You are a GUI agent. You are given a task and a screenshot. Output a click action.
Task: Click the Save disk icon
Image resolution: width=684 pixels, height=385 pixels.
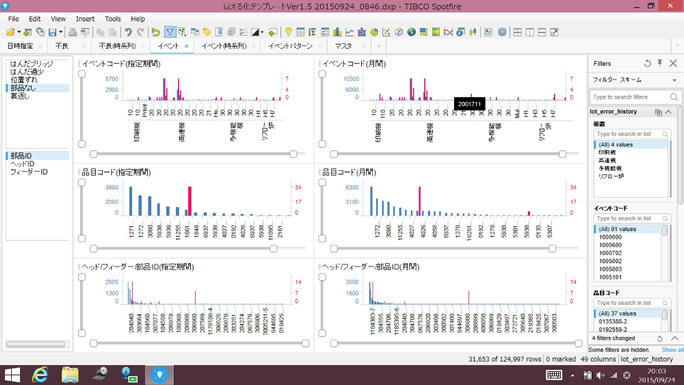(x=52, y=32)
